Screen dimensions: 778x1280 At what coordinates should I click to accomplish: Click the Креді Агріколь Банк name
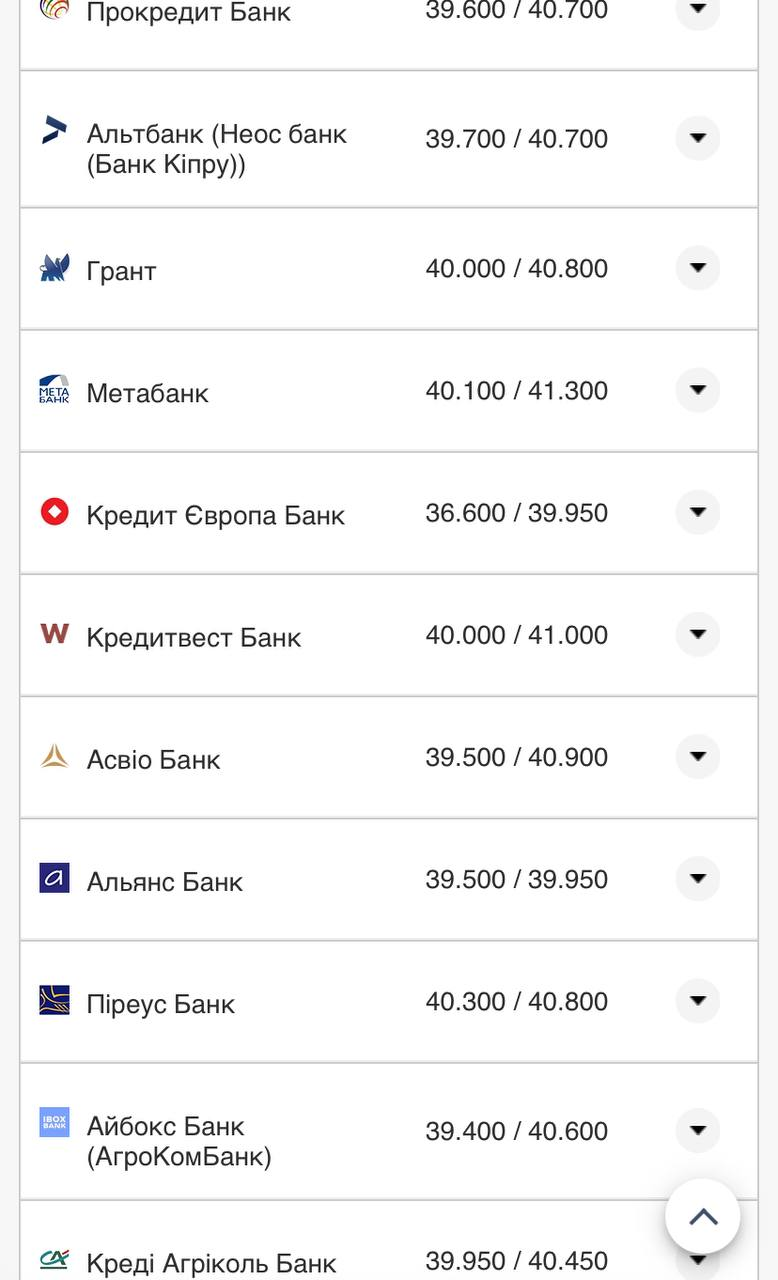click(x=211, y=1264)
